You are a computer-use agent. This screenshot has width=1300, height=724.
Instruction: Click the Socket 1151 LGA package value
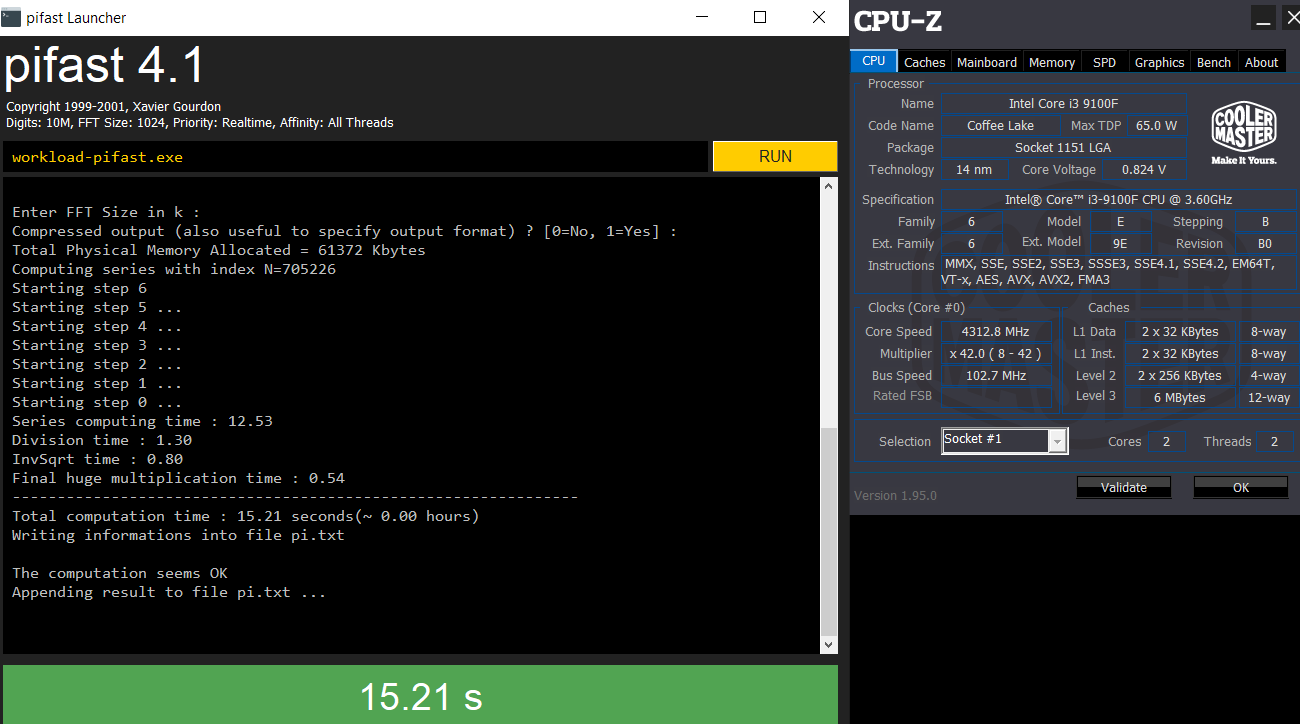pyautogui.click(x=1062, y=148)
